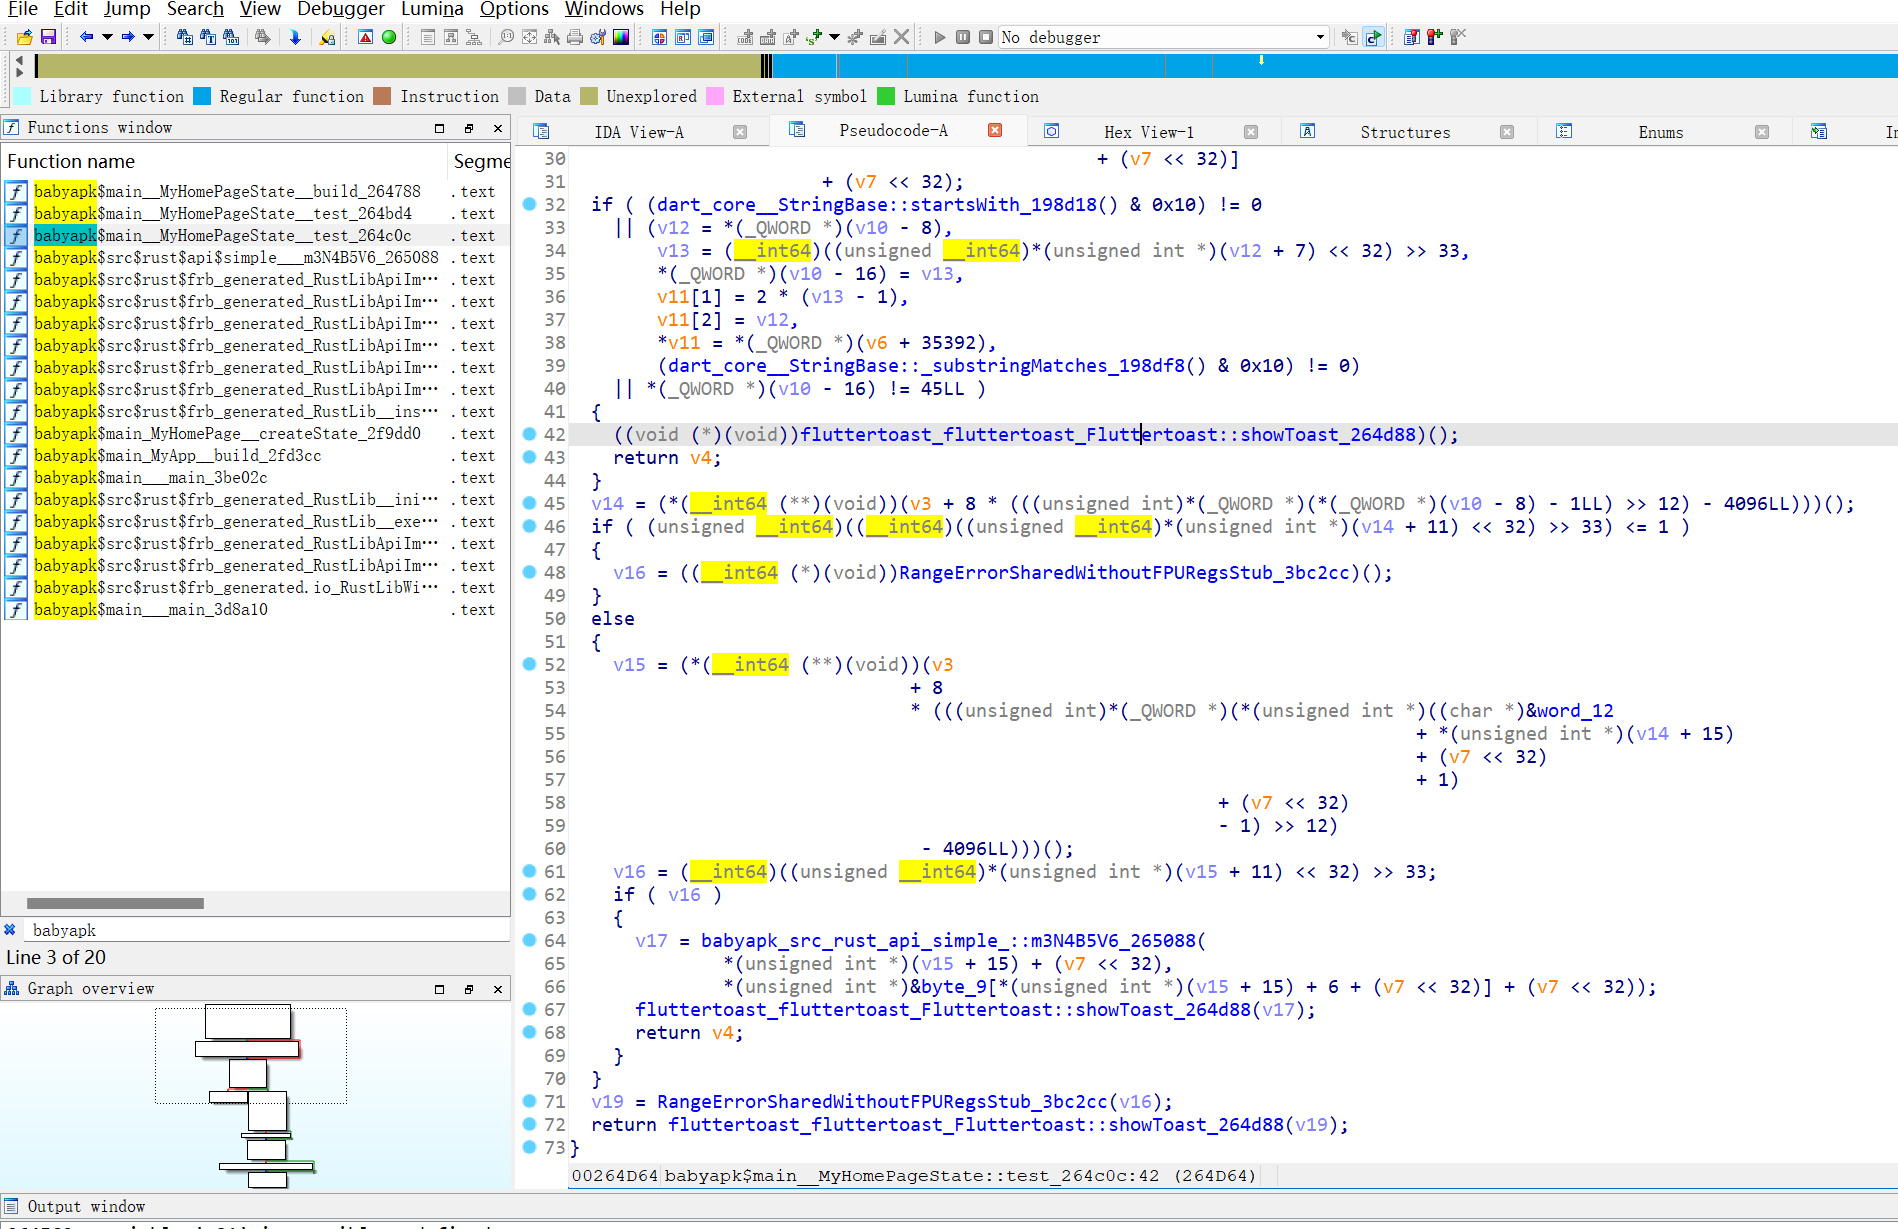Screen dimensions: 1898x1229
Task: Click the rainbow color palette toolbar icon
Action: (621, 37)
